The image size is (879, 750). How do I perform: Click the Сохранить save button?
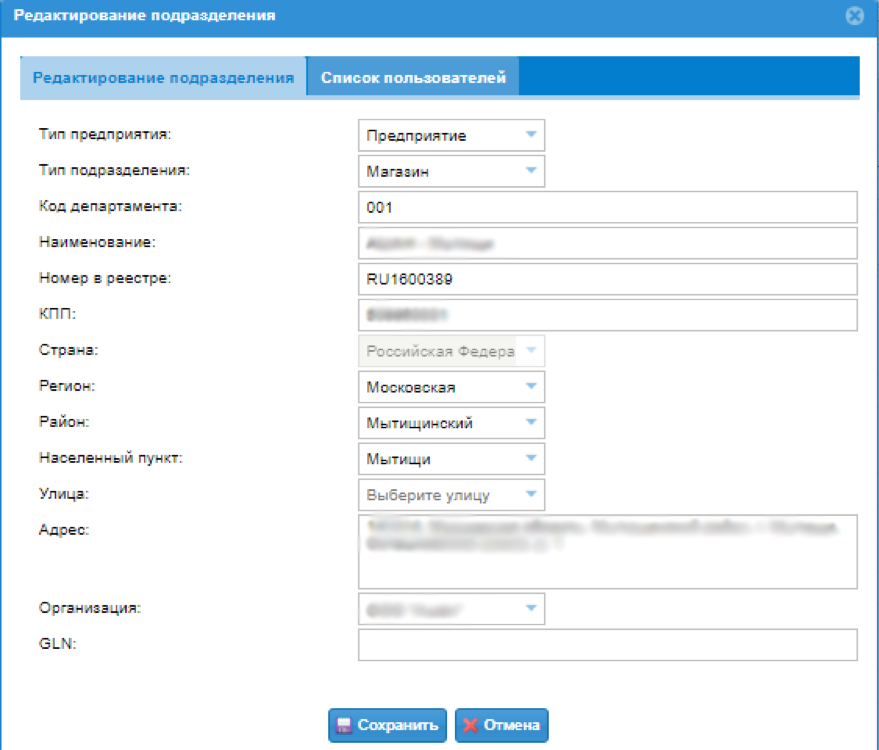coord(387,725)
